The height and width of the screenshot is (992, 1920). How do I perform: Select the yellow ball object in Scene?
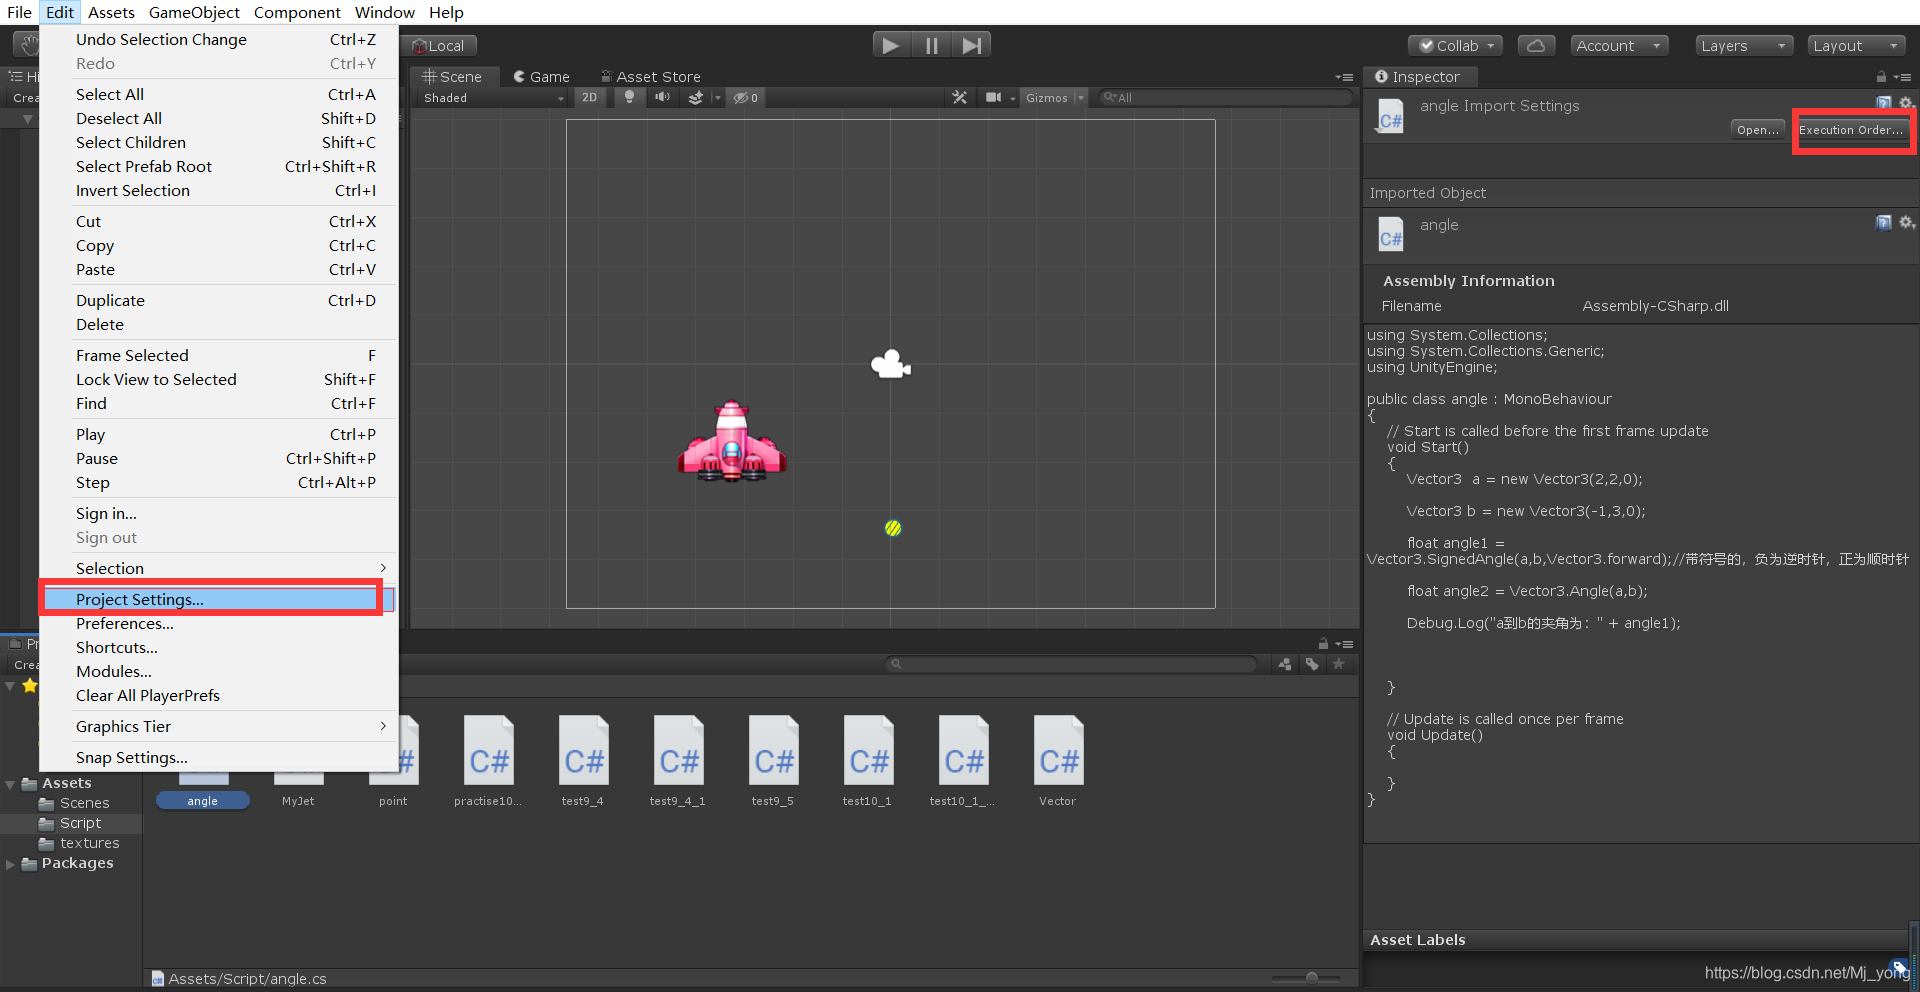(893, 528)
